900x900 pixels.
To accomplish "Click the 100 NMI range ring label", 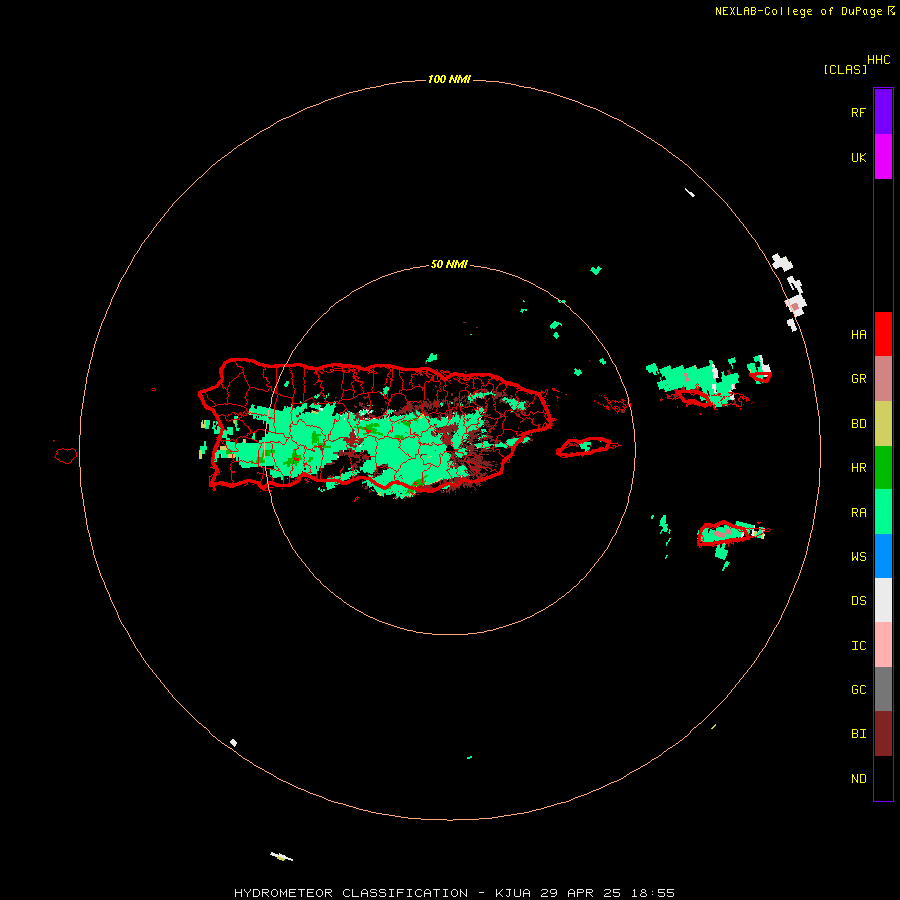I will pos(449,79).
